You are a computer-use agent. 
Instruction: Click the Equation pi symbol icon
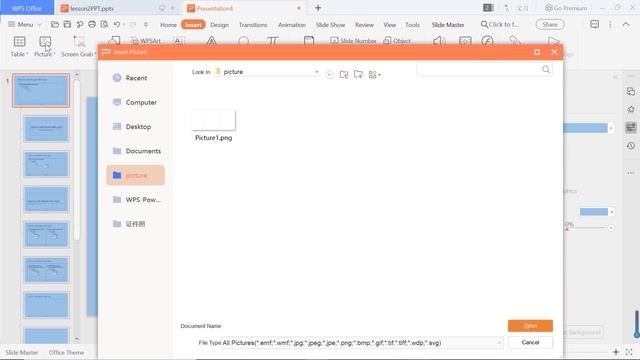273,41
